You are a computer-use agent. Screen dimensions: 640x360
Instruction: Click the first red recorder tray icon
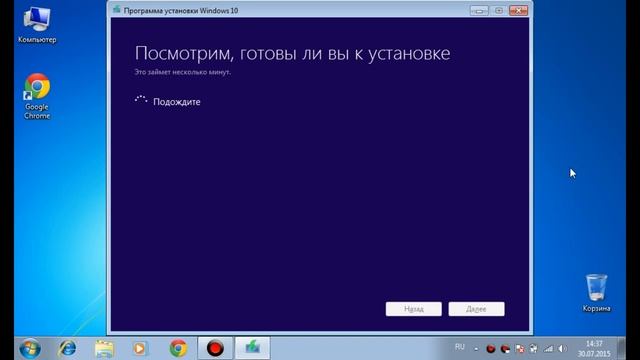tap(491, 349)
